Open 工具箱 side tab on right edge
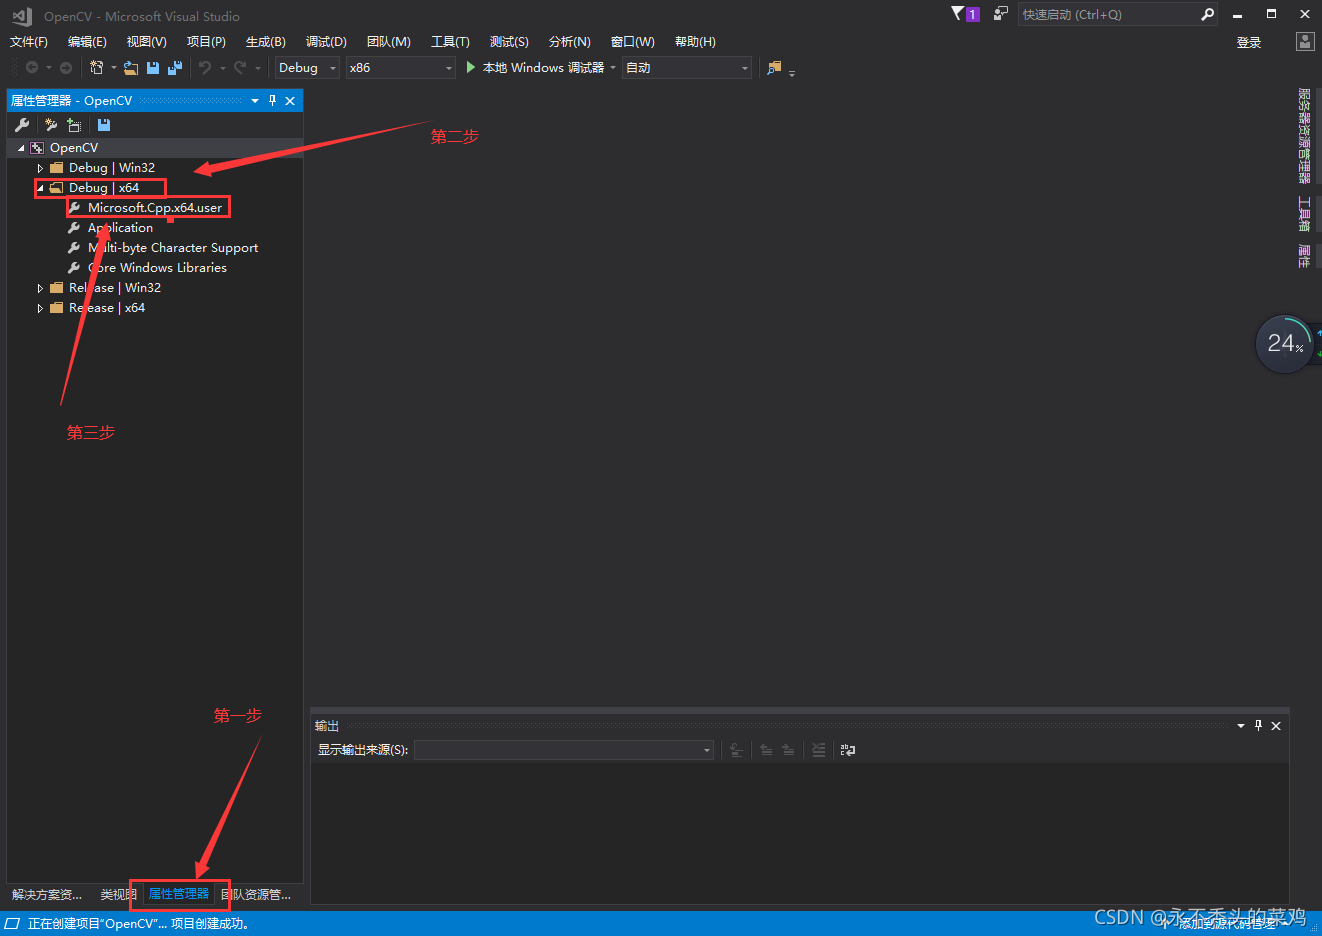The height and width of the screenshot is (936, 1322). pos(1304,214)
